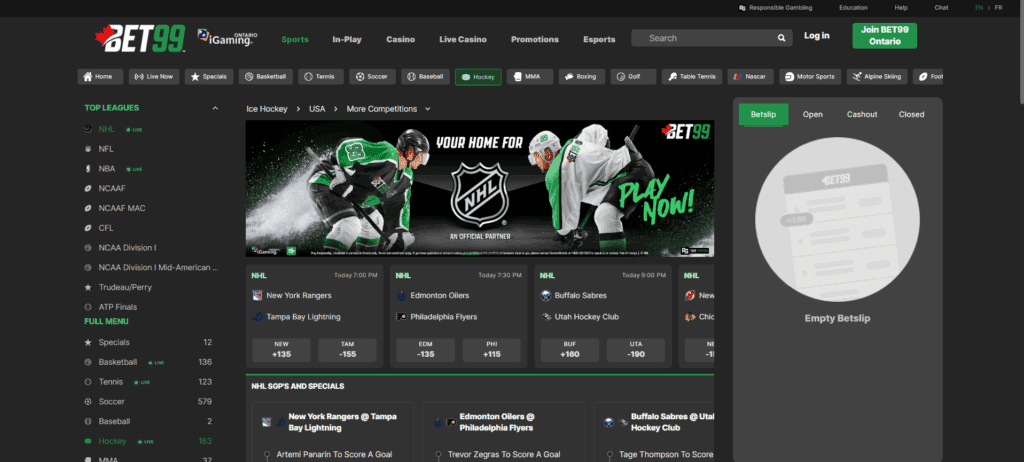1024x462 pixels.
Task: Select Basketball in sports bar
Action: [266, 76]
